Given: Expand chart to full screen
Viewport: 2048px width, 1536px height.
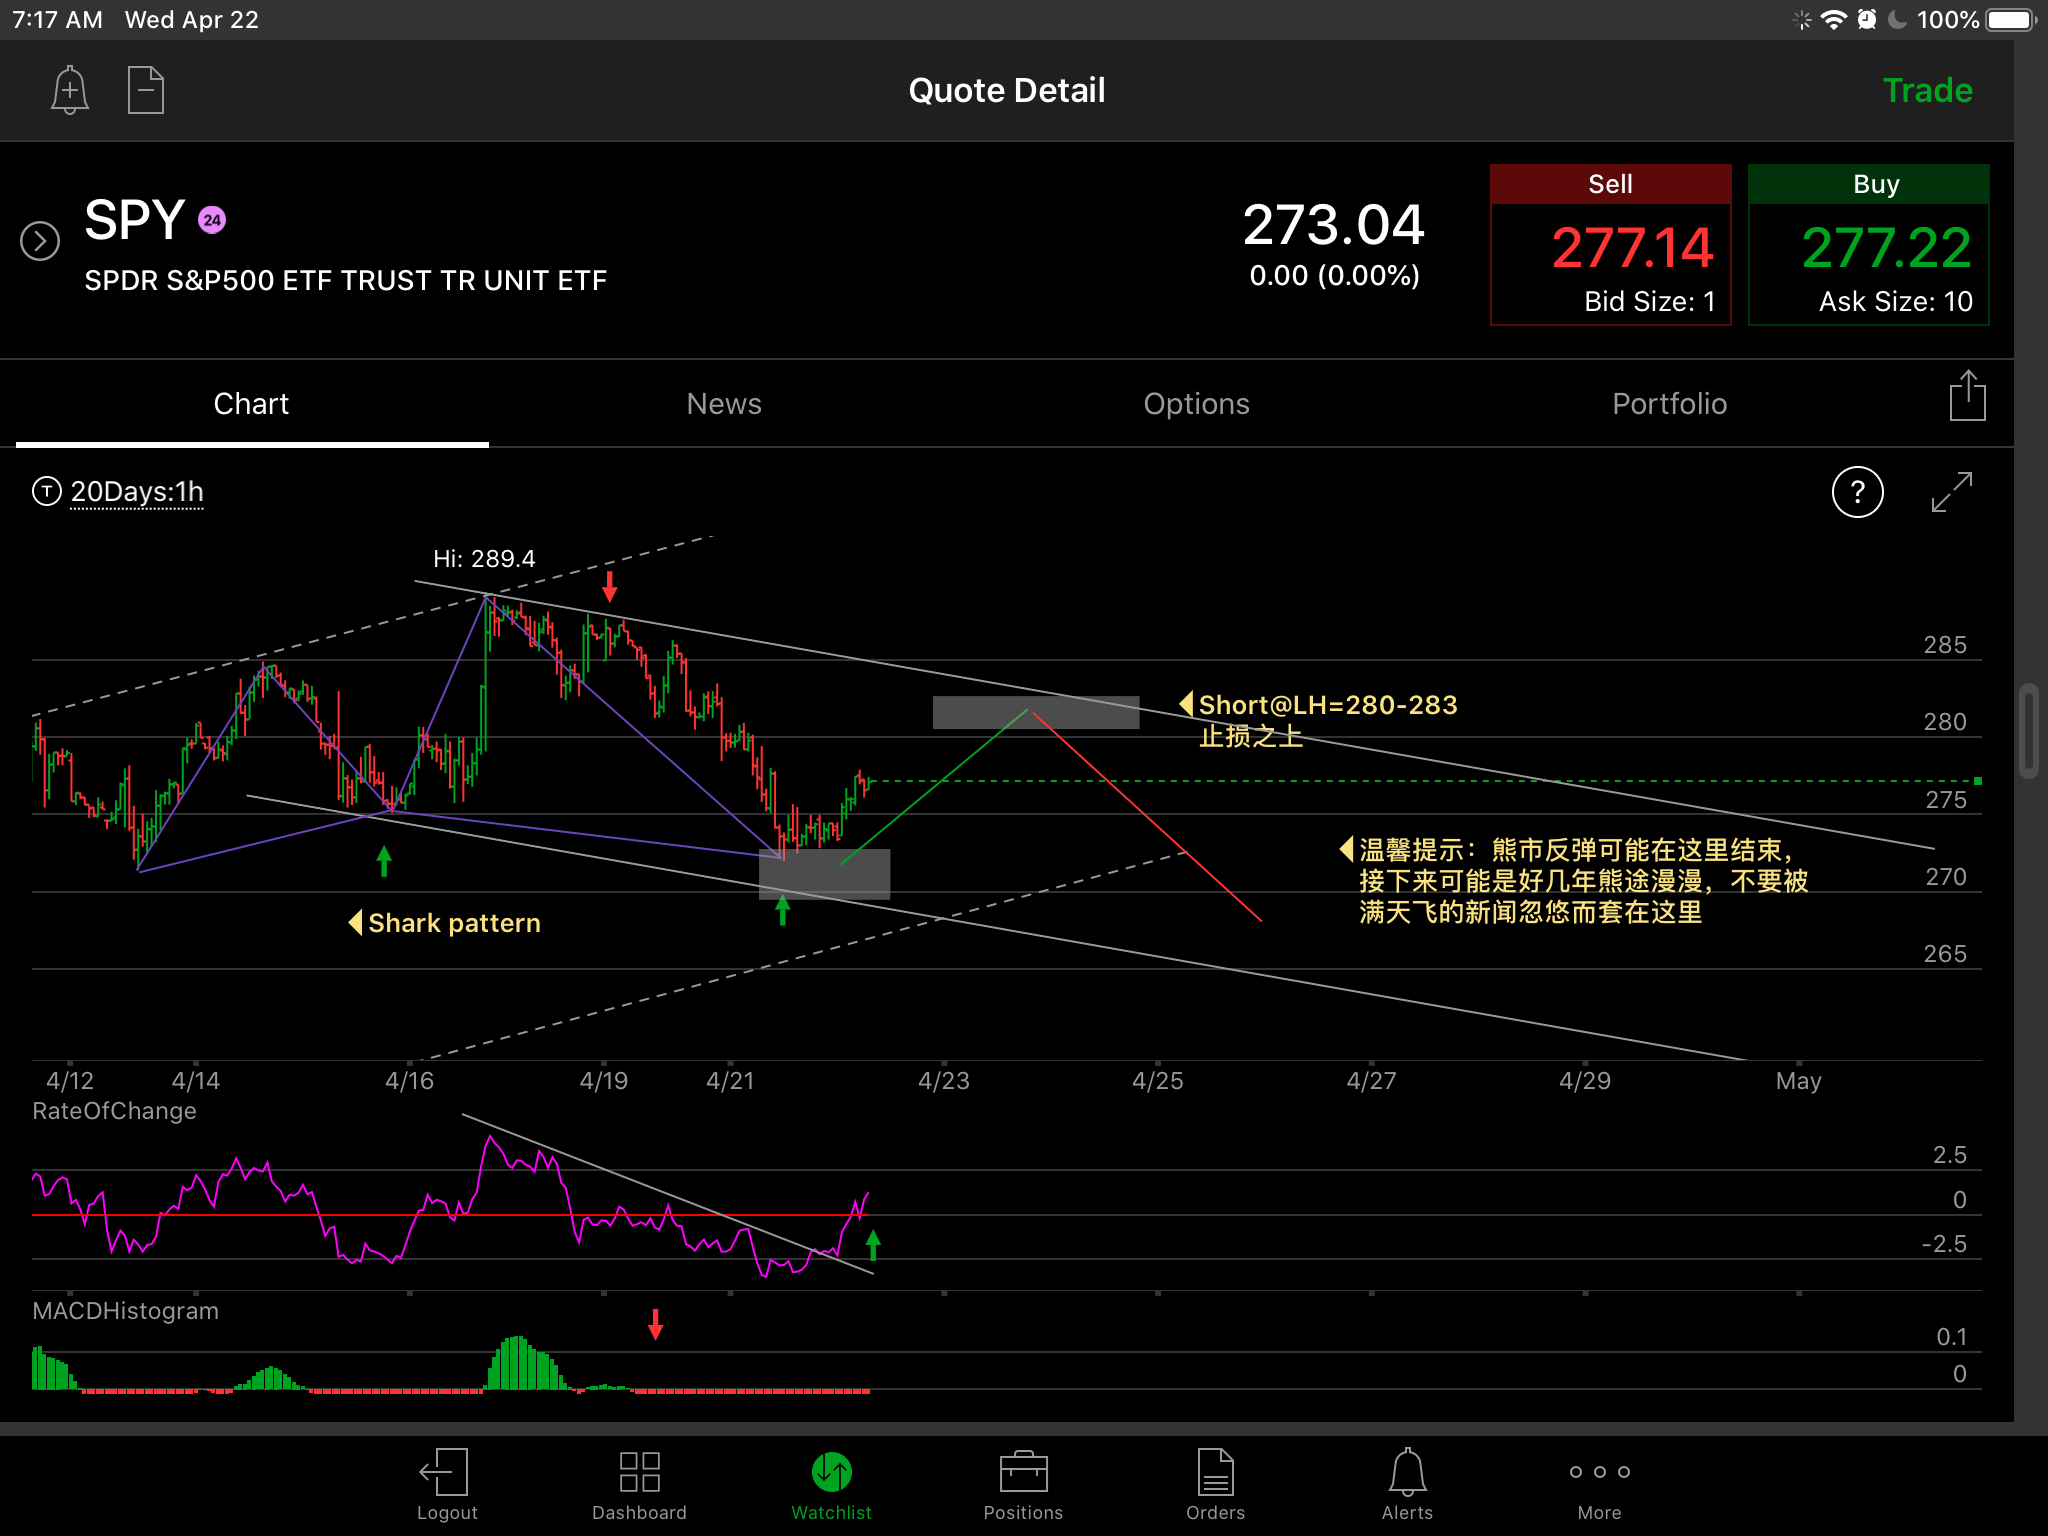Looking at the screenshot, I should point(1951,492).
